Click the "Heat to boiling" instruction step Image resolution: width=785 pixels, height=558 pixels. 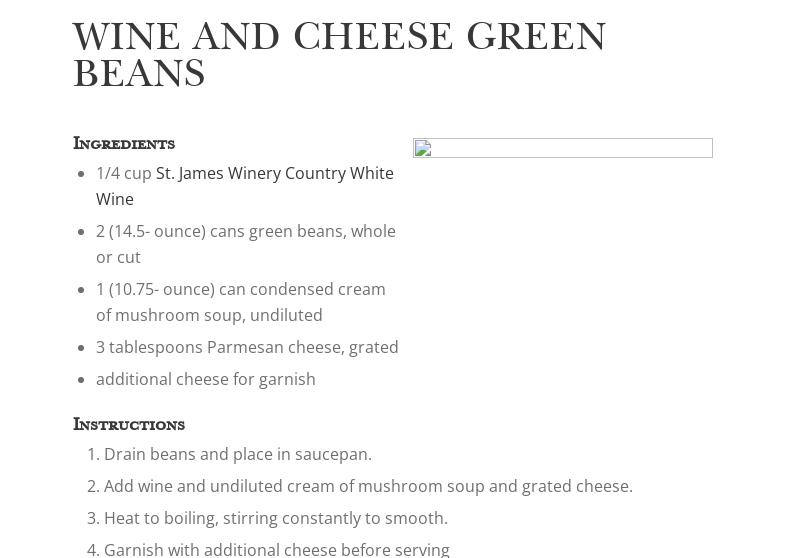(276, 518)
